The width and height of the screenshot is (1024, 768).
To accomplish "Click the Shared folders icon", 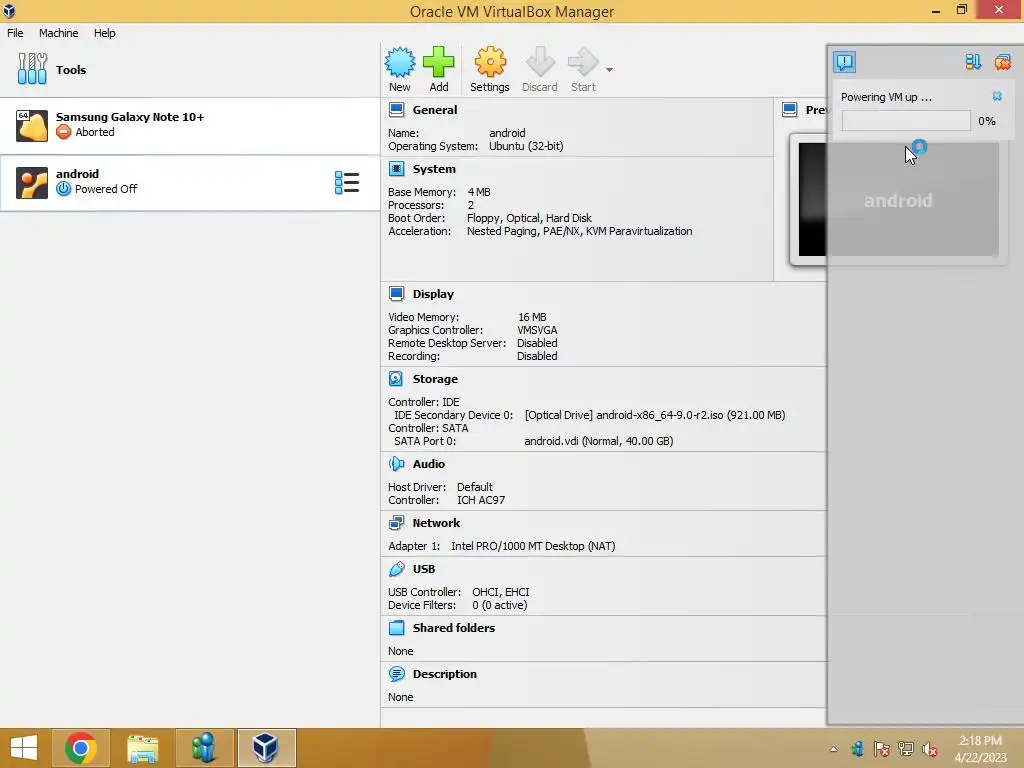I will click(x=396, y=628).
